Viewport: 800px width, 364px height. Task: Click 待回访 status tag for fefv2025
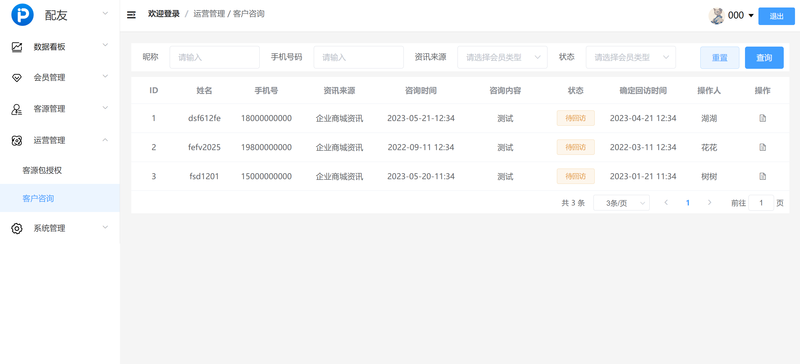[576, 148]
